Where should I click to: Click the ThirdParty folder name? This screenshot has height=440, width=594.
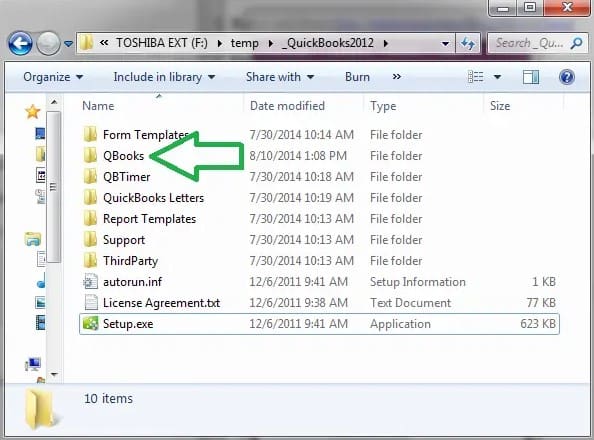tap(130, 261)
